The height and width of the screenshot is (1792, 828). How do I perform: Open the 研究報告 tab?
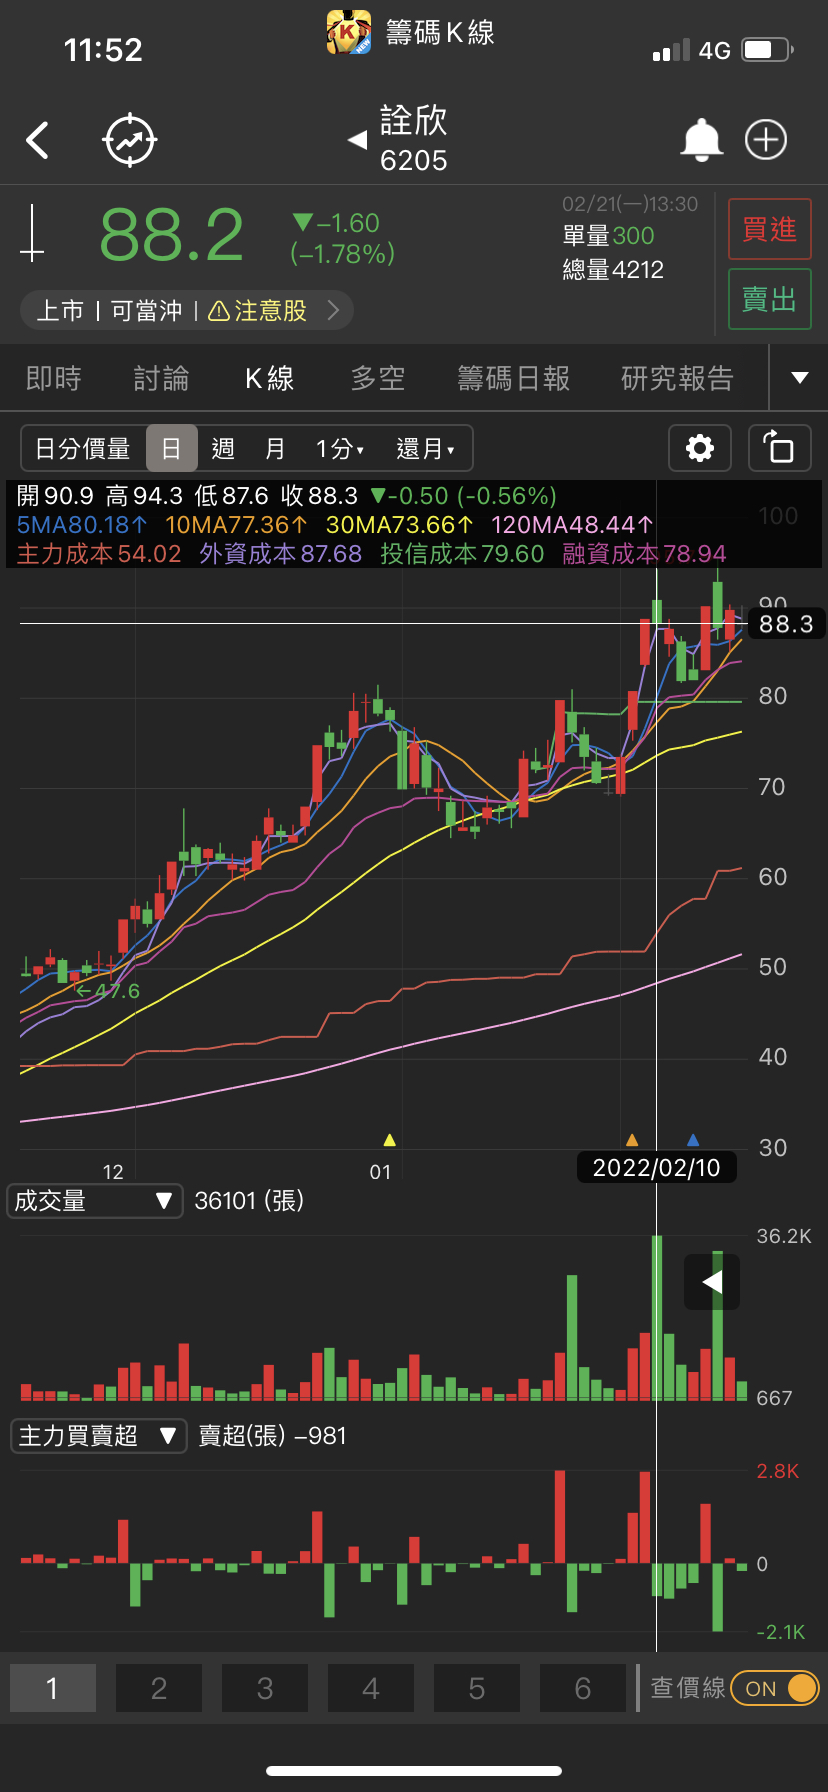(x=677, y=378)
